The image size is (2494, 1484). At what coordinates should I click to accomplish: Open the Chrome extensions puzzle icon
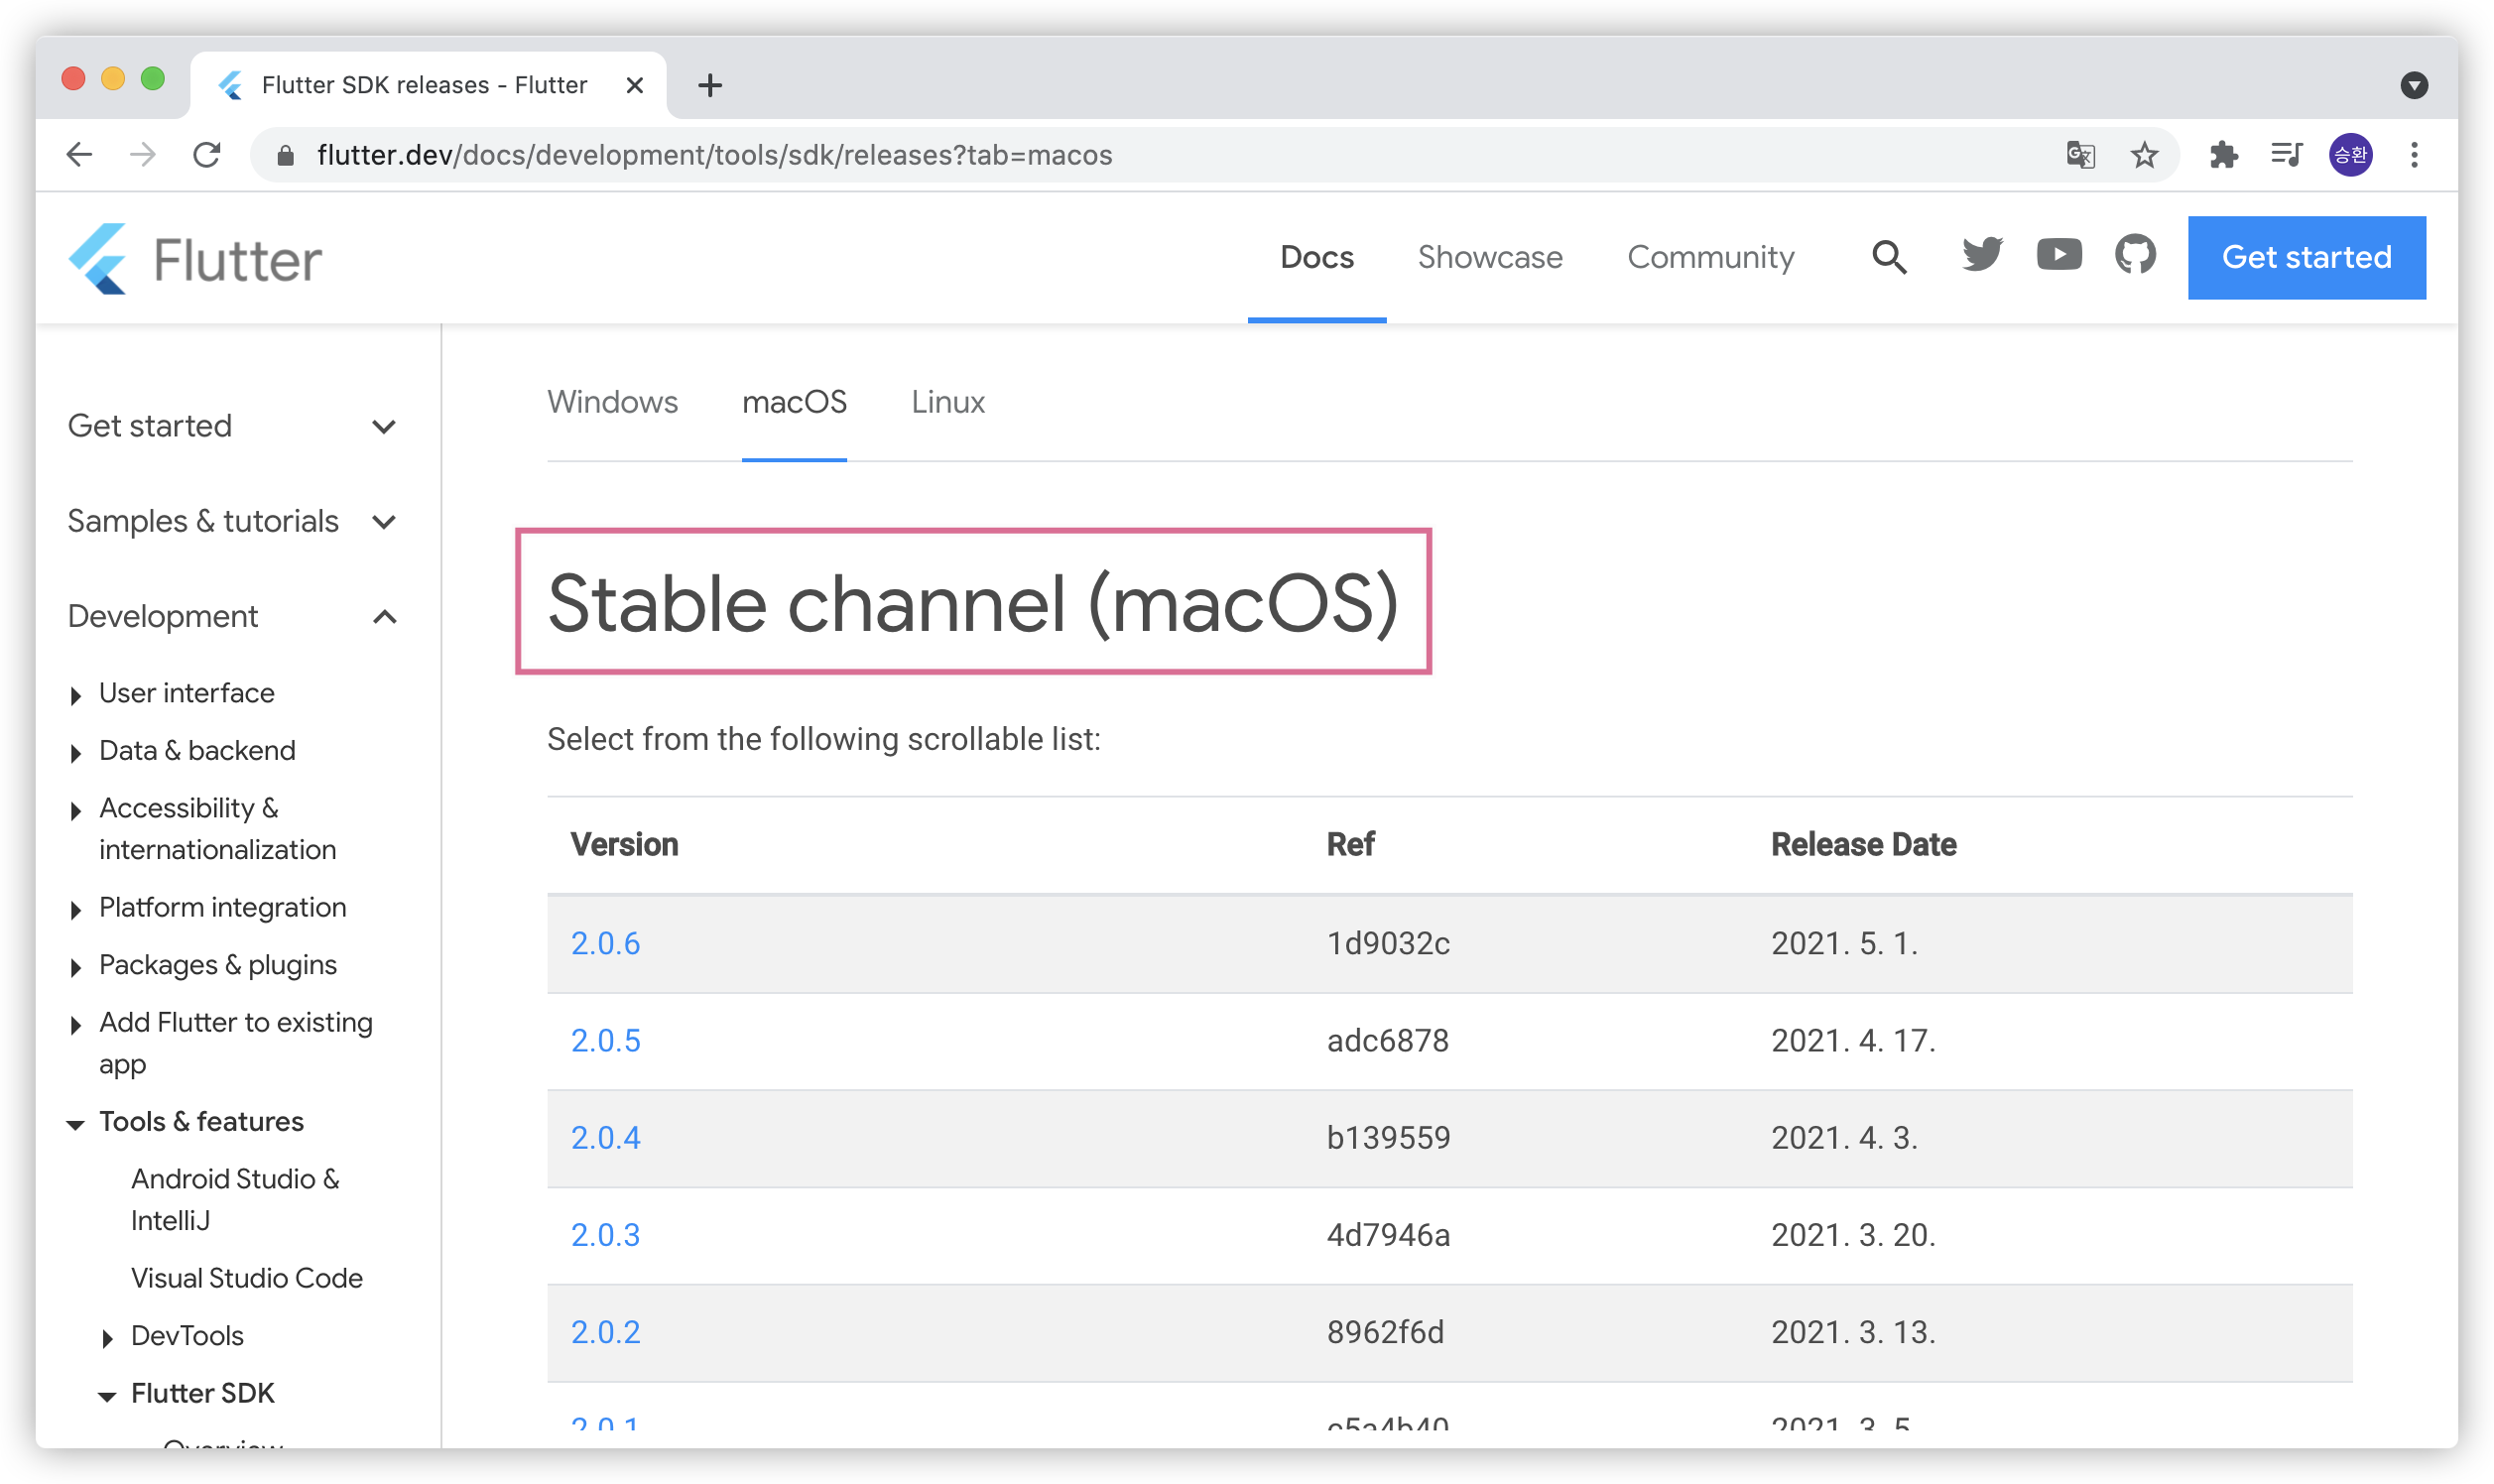tap(2223, 155)
